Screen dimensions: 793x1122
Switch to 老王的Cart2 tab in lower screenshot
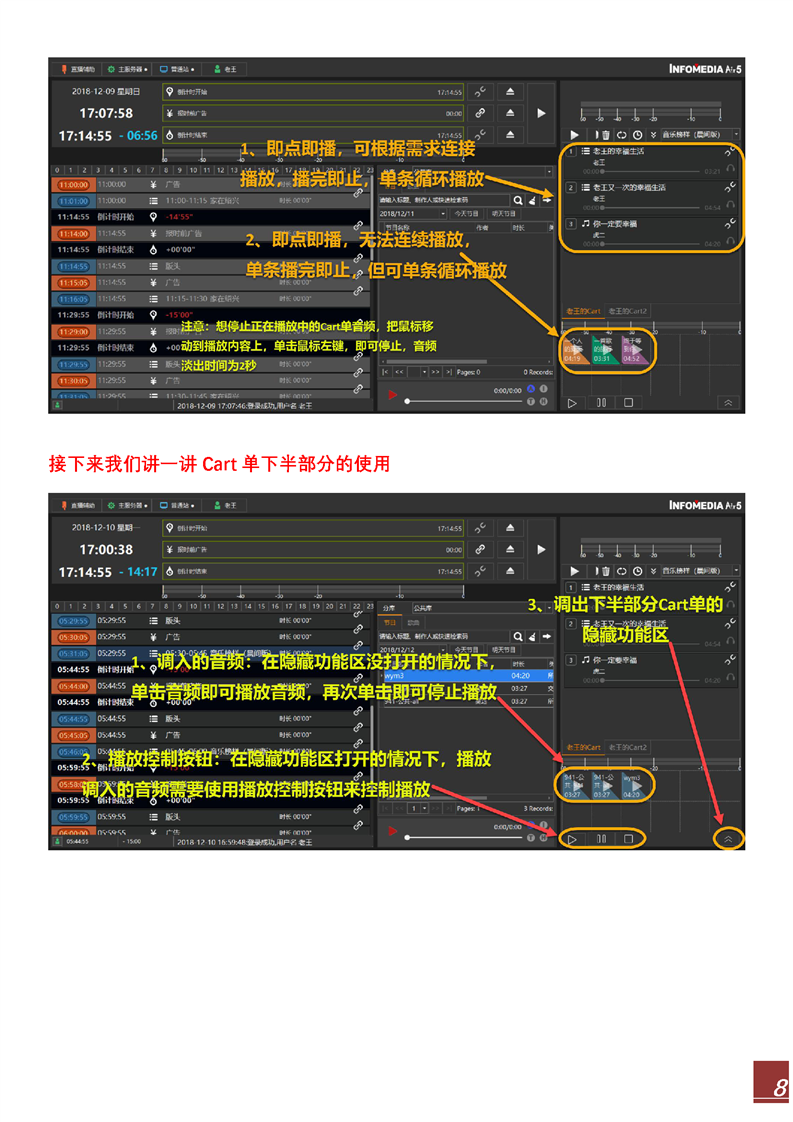tap(627, 747)
